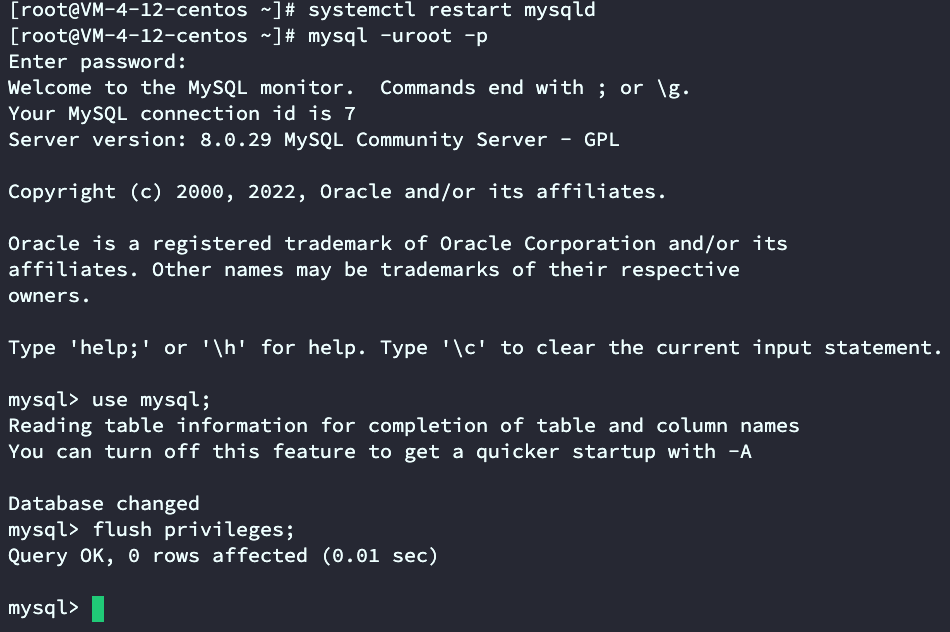Click the MySQL connection id line
Screen dimensions: 950x632
pyautogui.click(x=181, y=114)
